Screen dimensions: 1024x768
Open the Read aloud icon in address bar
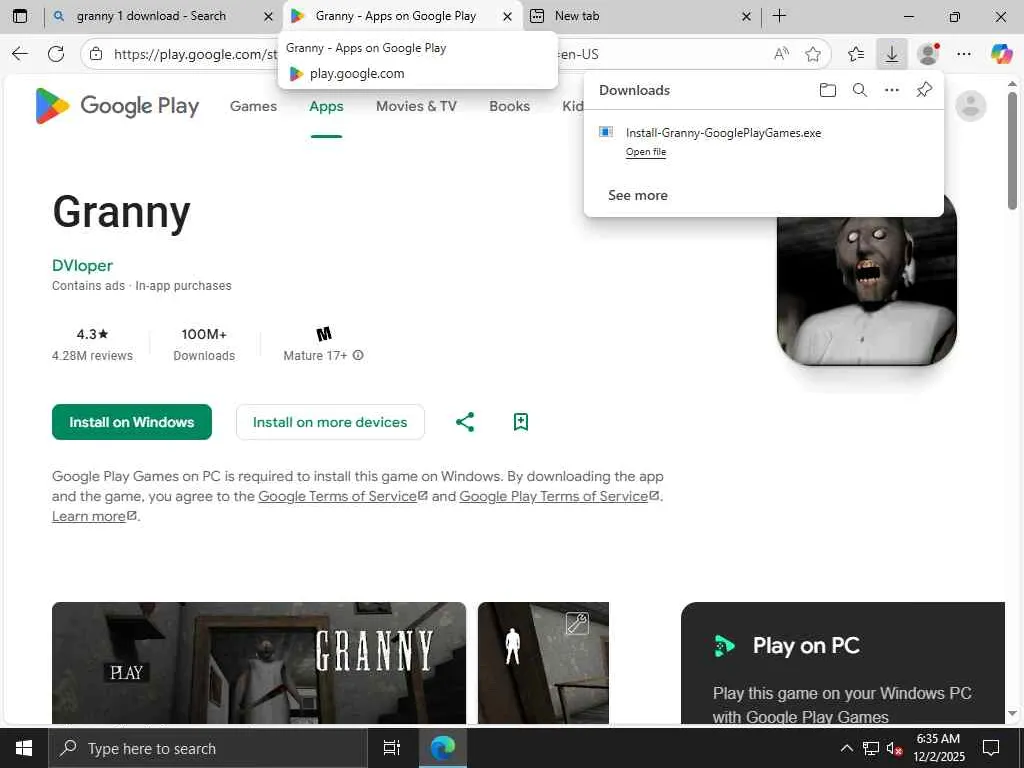781,54
